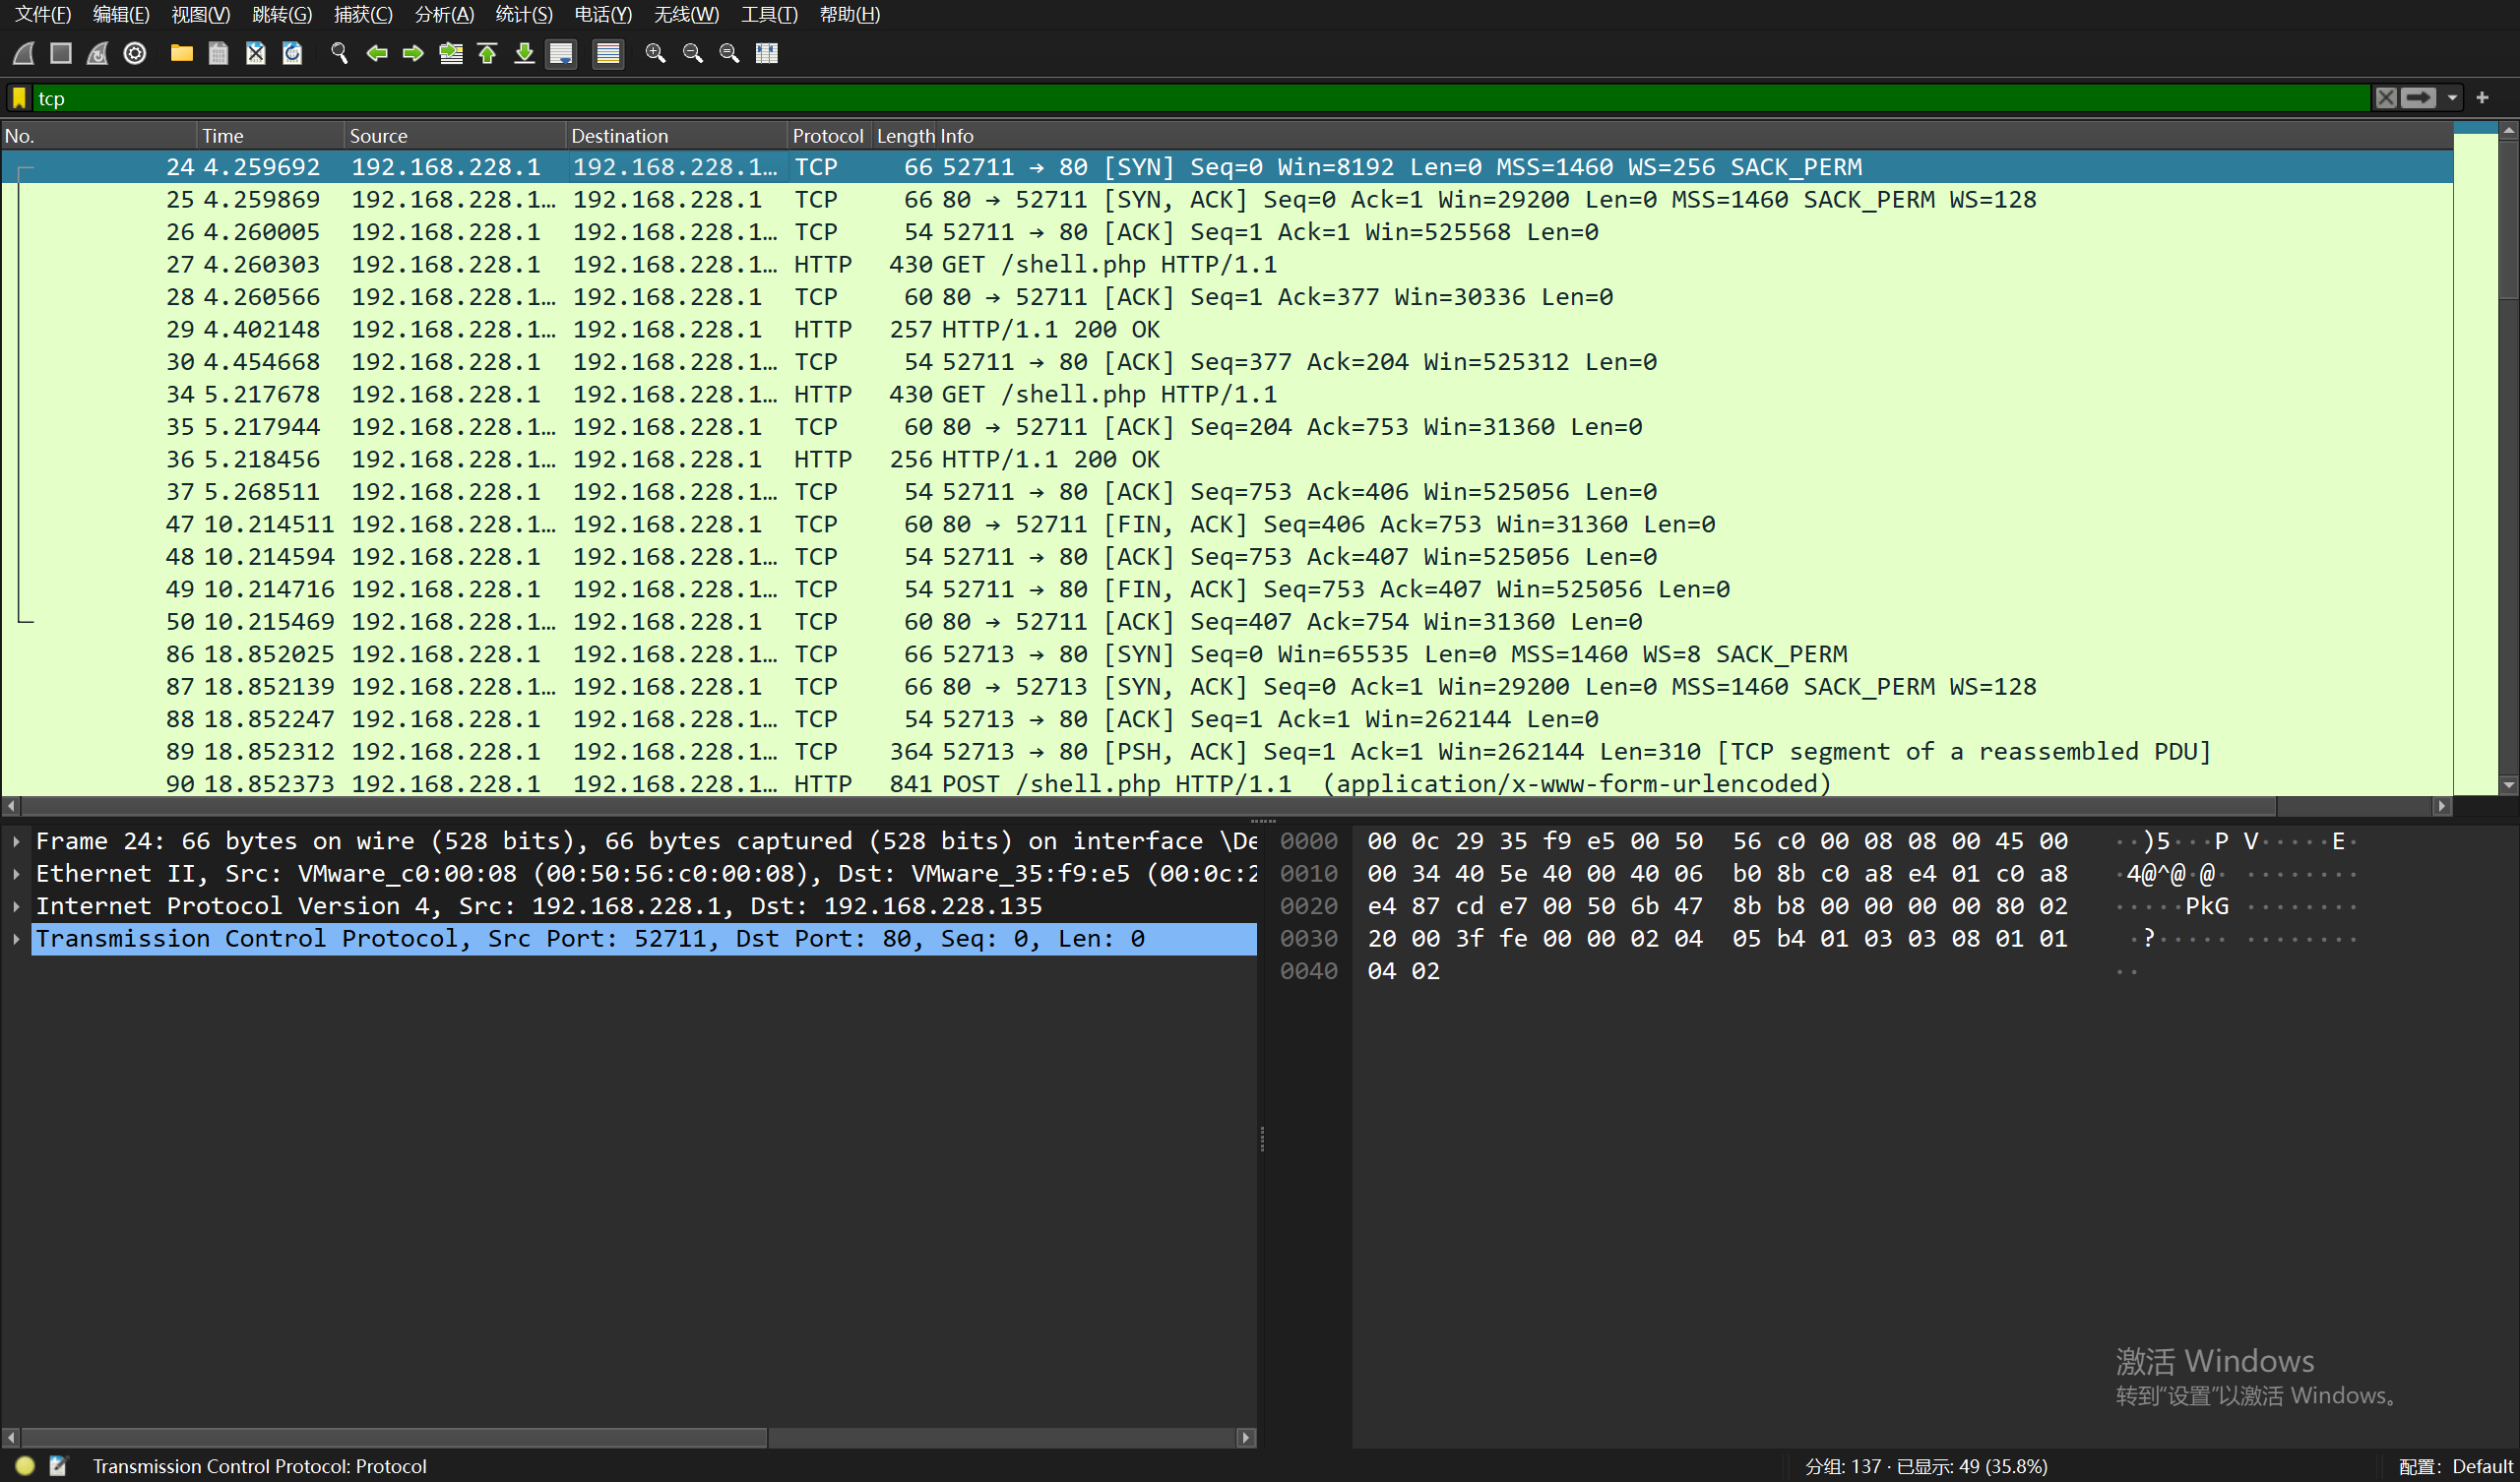The image size is (2520, 1482).
Task: Go to the first packet arrow icon
Action: pos(488,53)
